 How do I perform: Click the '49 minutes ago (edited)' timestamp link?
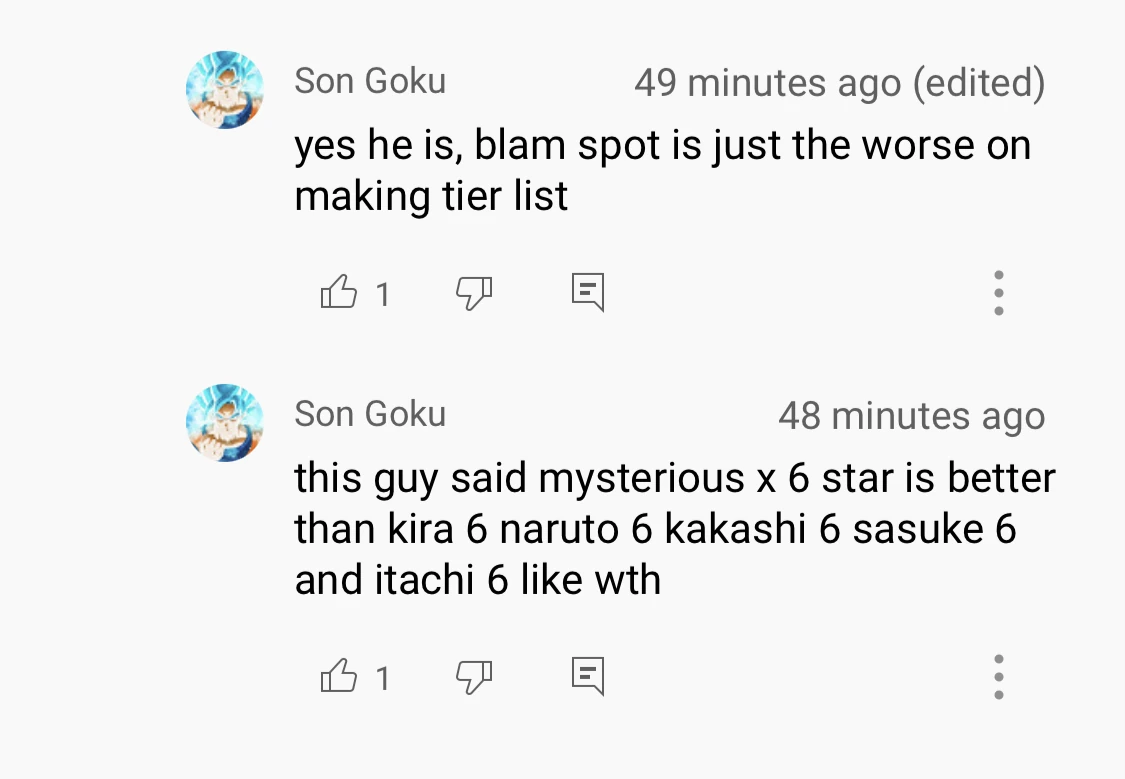(x=839, y=82)
